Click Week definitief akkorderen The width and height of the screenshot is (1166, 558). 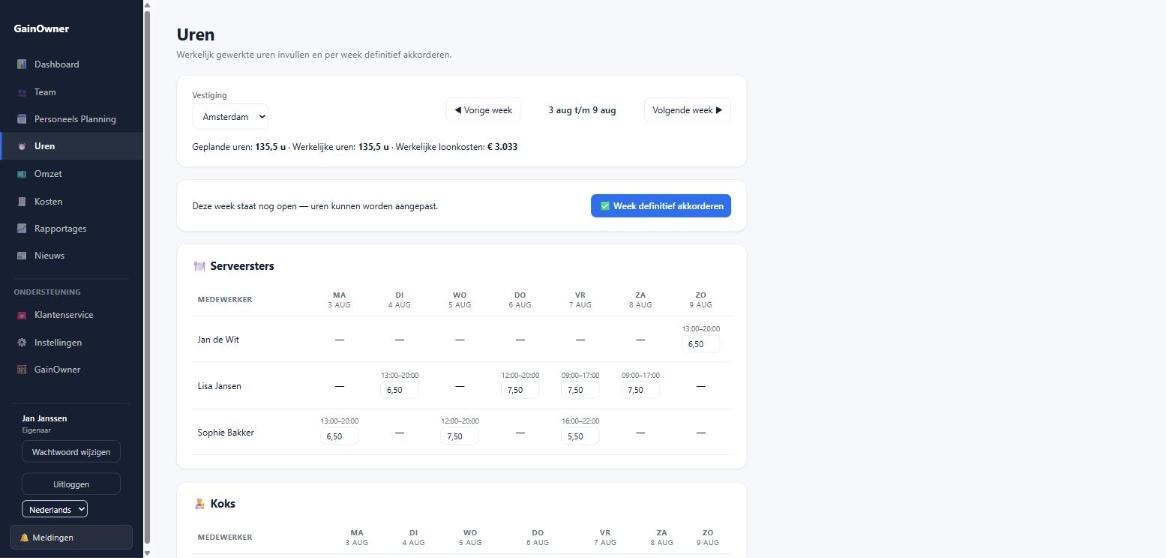(x=661, y=206)
